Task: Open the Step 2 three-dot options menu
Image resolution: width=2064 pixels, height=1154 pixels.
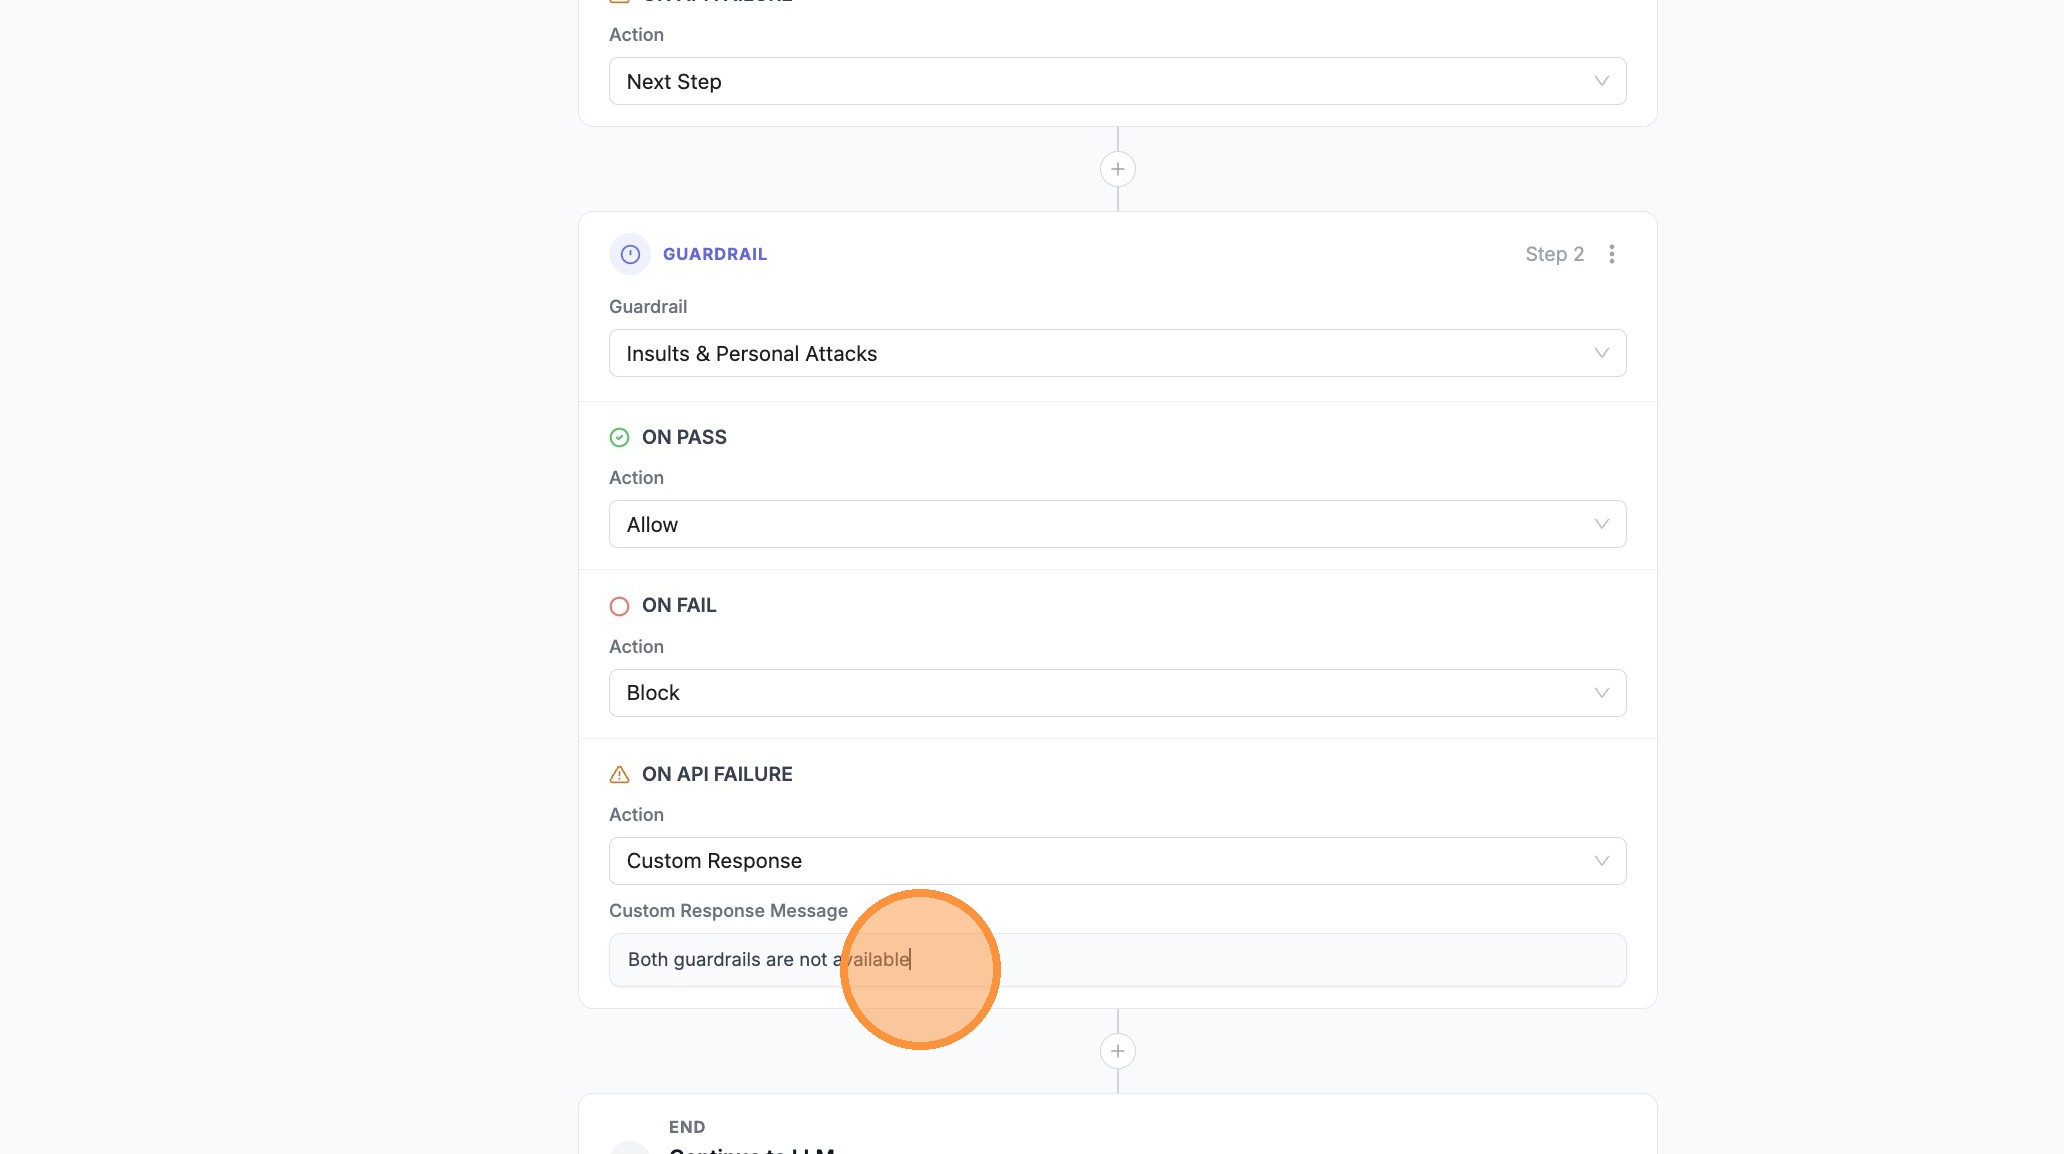Action: [x=1611, y=254]
